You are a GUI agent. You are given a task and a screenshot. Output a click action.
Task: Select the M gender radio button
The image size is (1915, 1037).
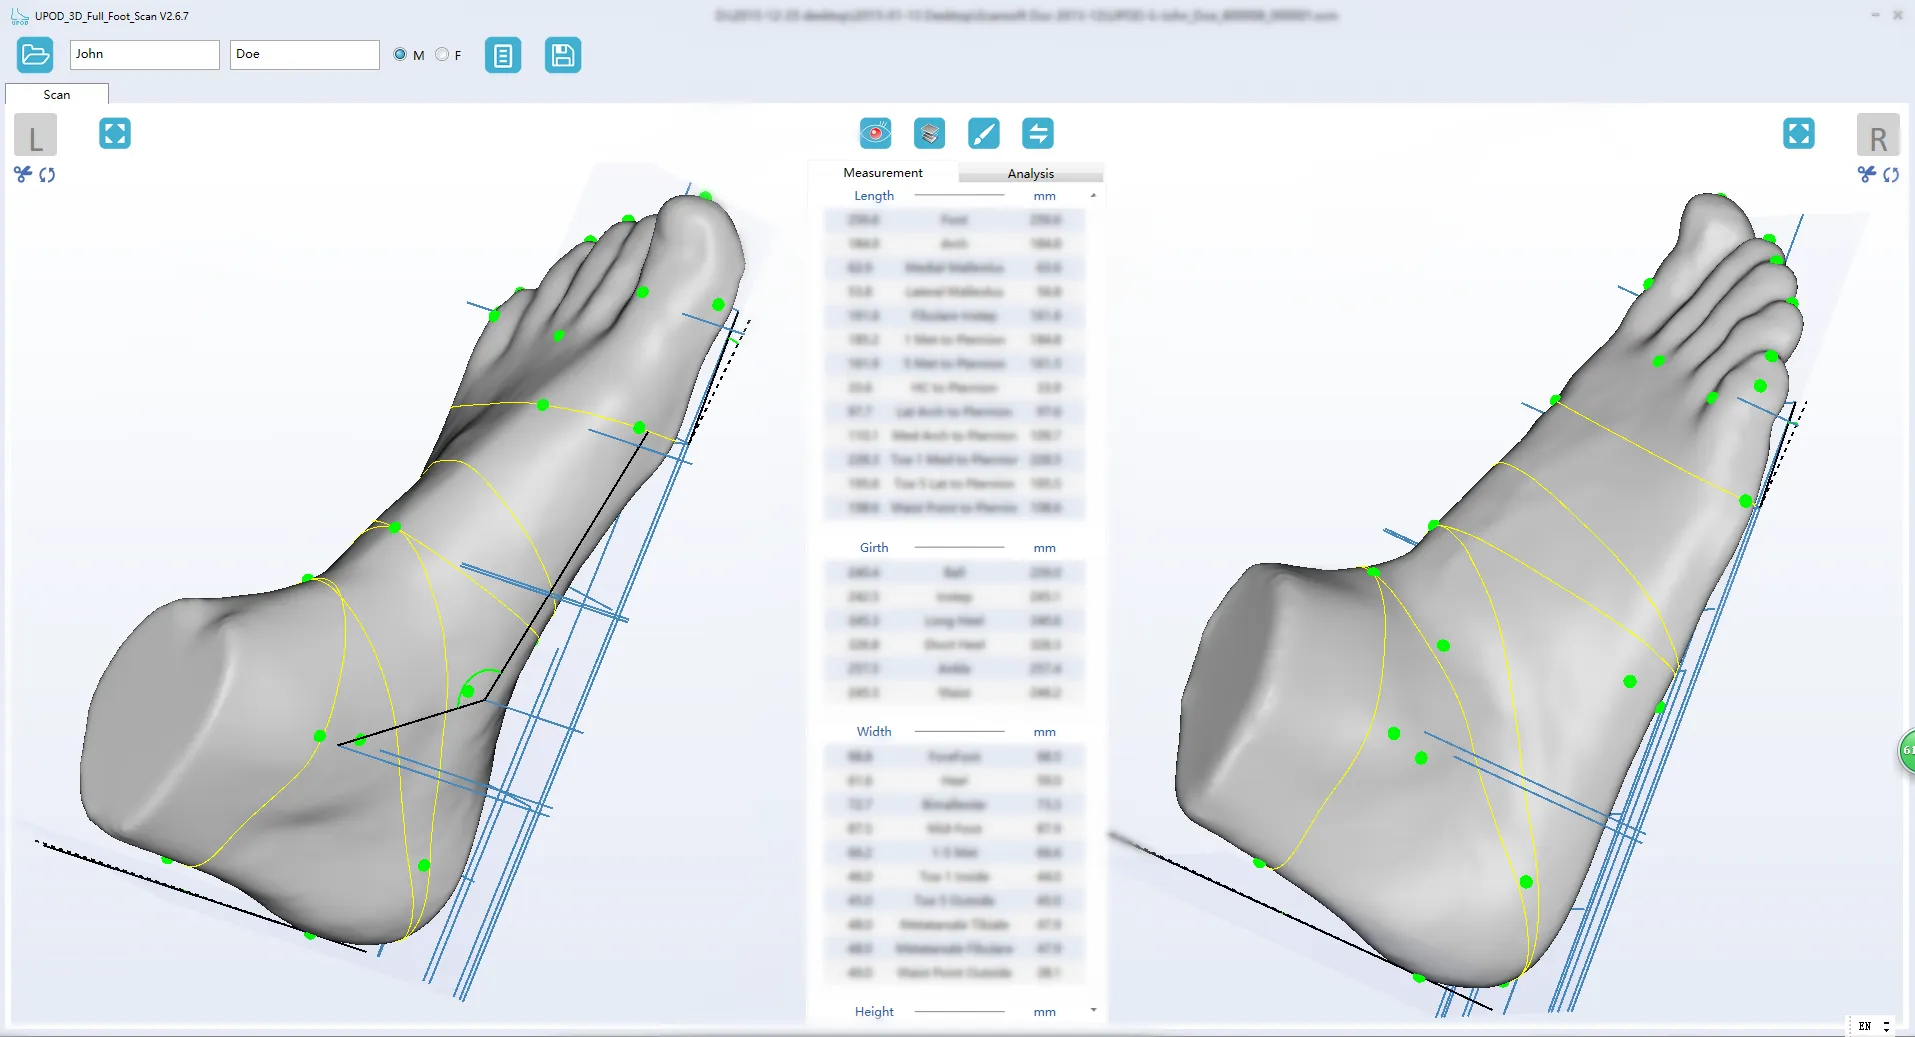(x=400, y=55)
